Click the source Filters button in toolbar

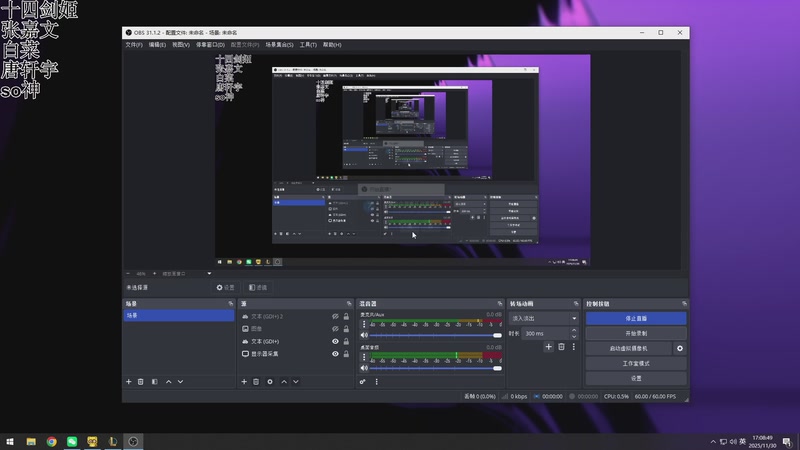click(258, 288)
